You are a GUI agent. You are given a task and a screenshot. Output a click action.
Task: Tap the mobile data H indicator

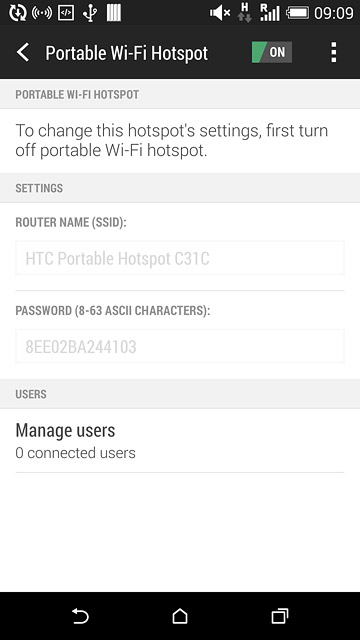(x=244, y=12)
